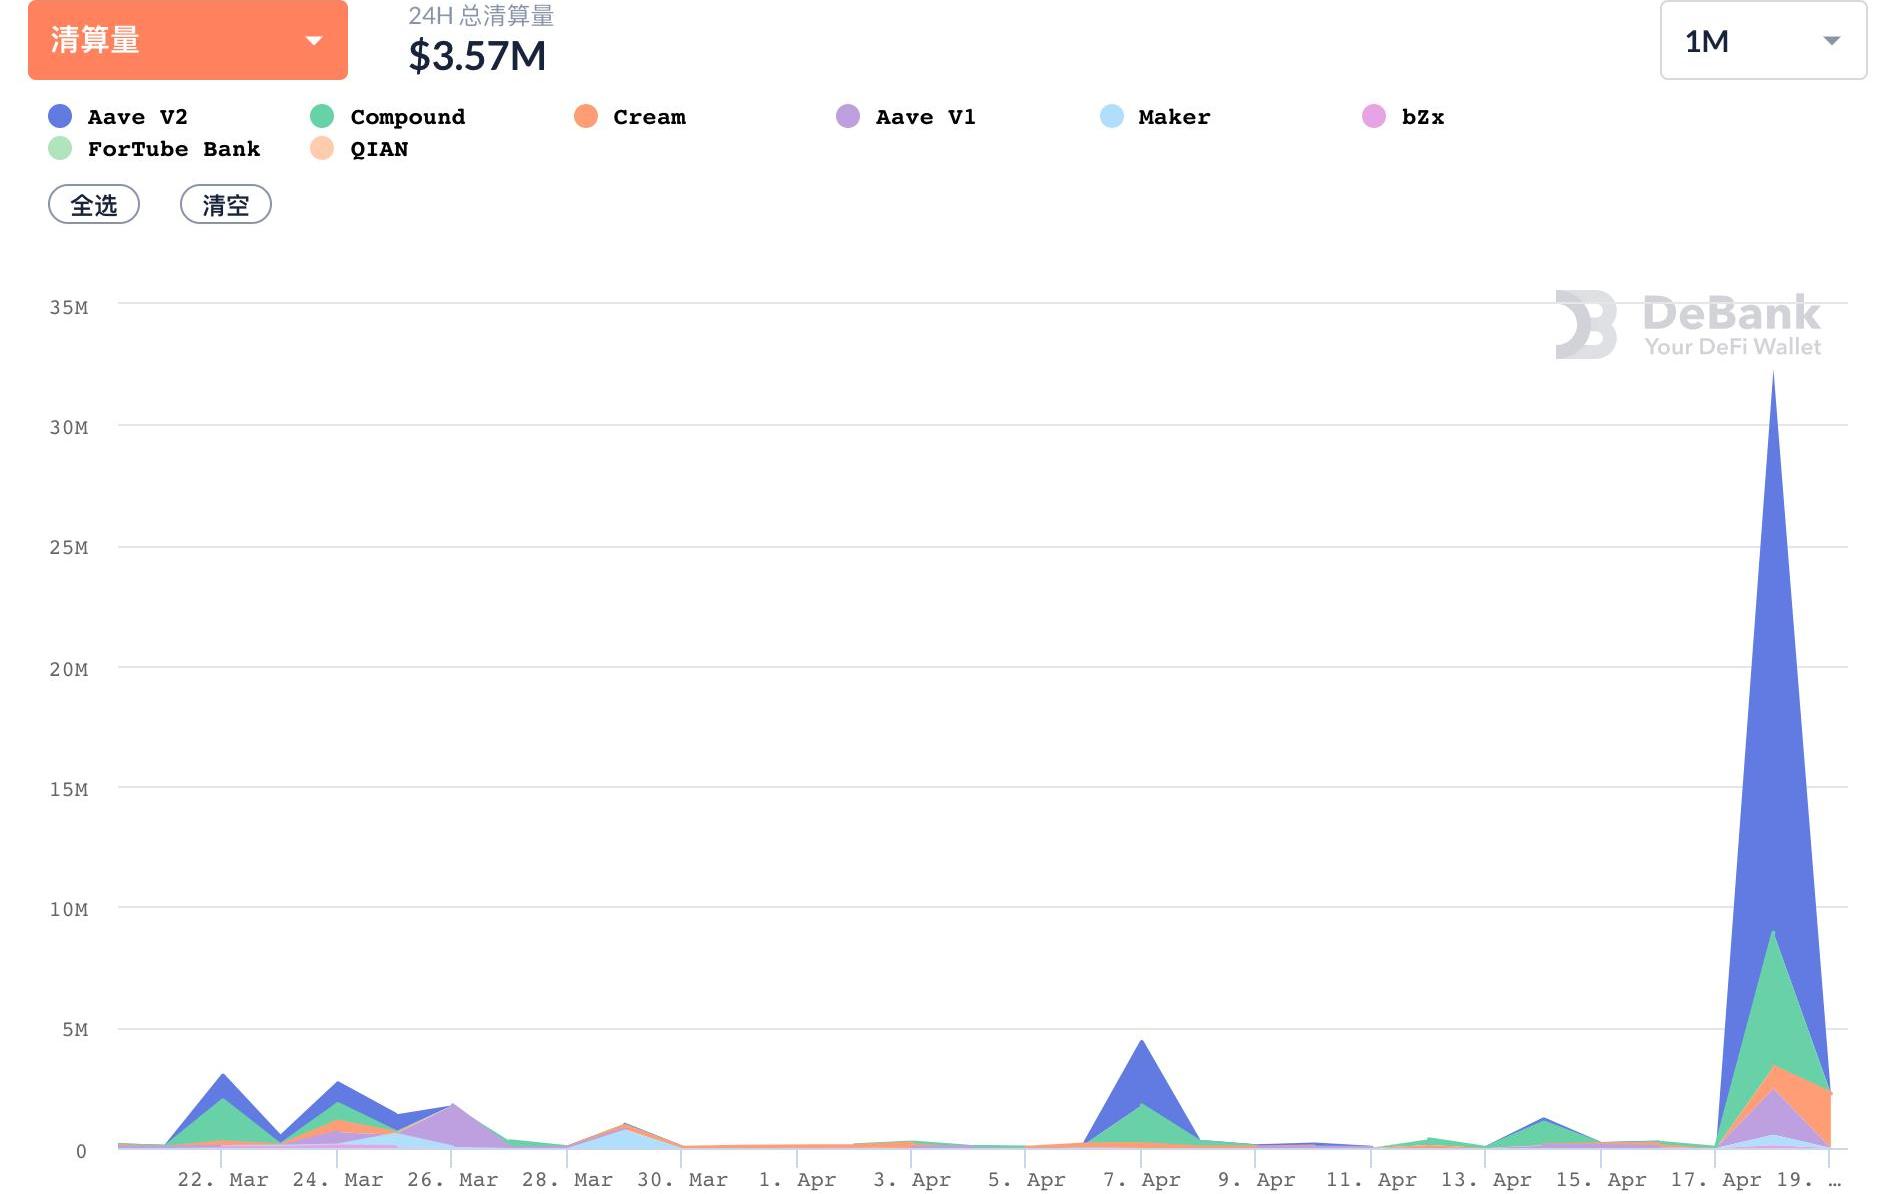This screenshot has width=1894, height=1194.
Task: Click the 5M y-axis label
Action: 75,1030
